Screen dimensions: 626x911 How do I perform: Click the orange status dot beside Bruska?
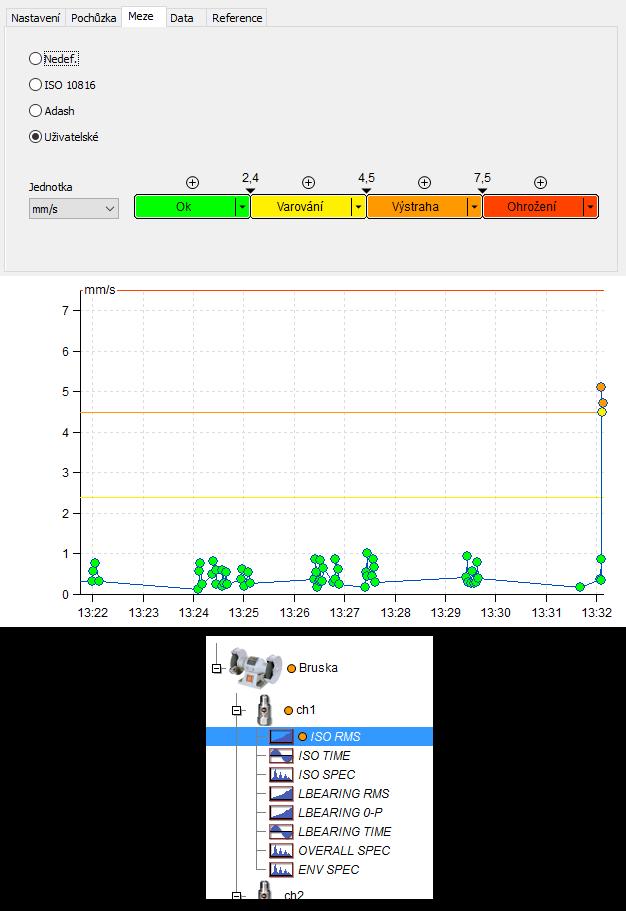(292, 669)
